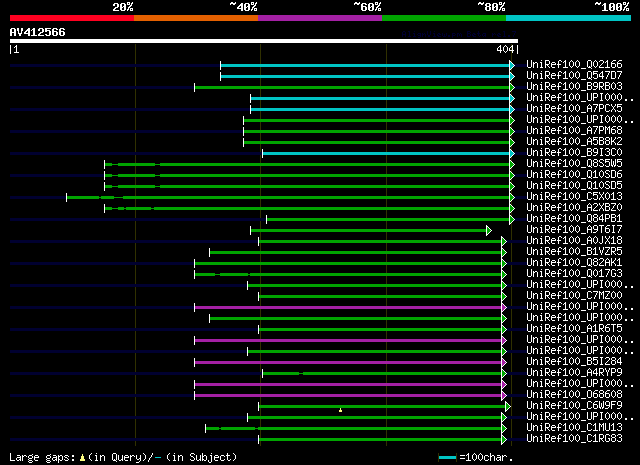Click the red 20% identity legend segment
The height and width of the screenshot is (465, 640).
(x=72, y=18)
